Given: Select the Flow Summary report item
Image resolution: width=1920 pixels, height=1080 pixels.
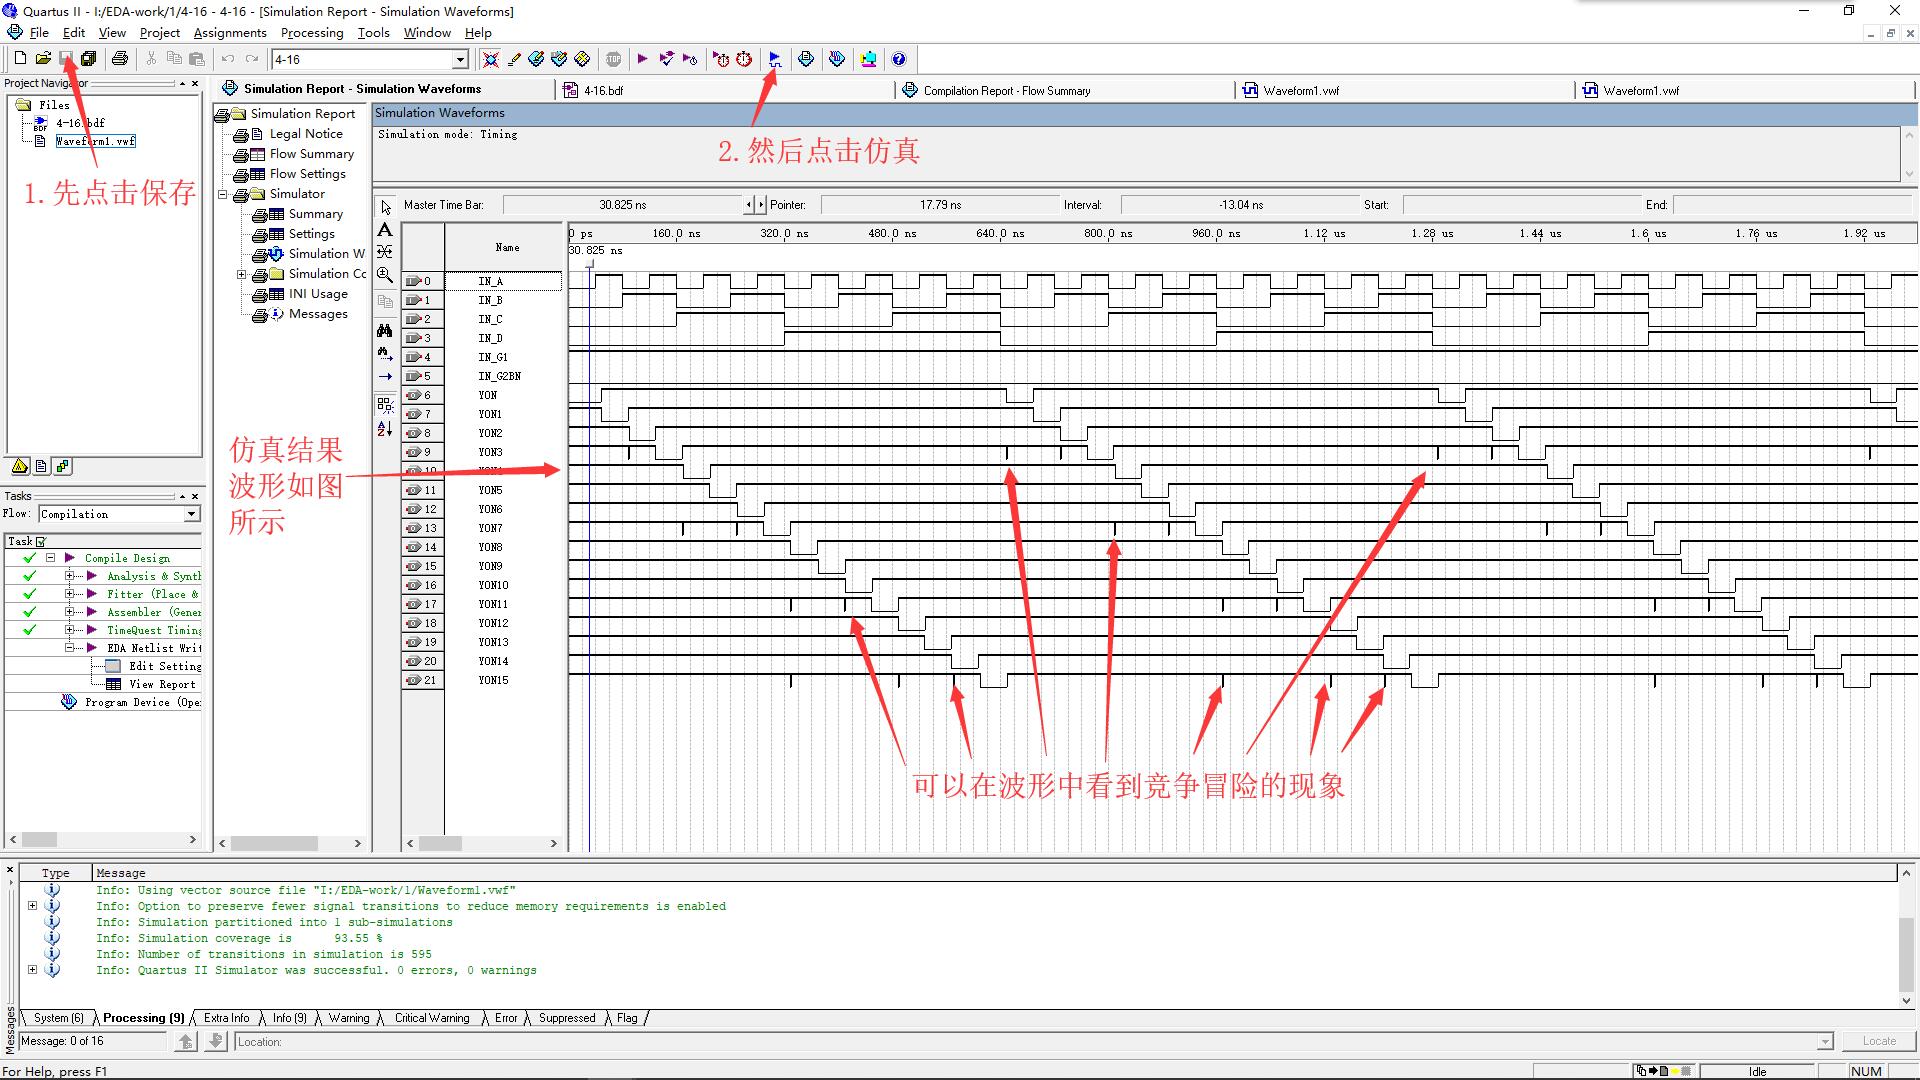Looking at the screenshot, I should [x=311, y=154].
